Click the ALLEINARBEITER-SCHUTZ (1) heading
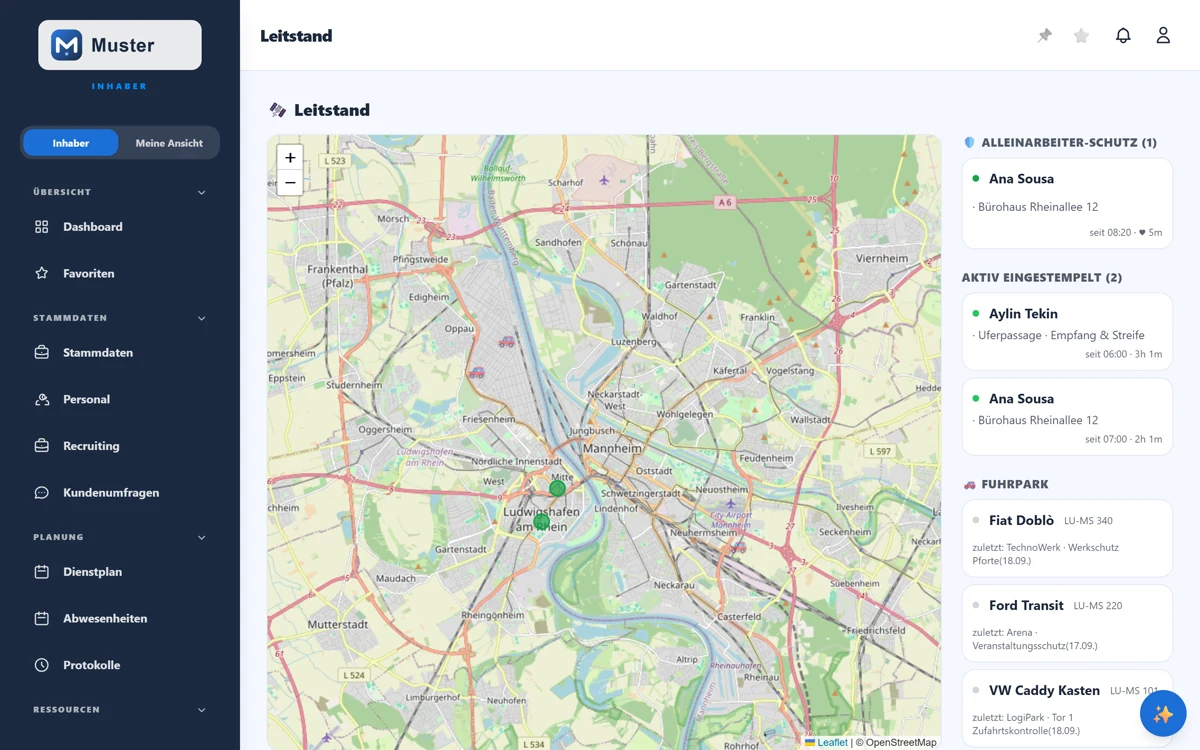The height and width of the screenshot is (750, 1200). pos(1060,143)
